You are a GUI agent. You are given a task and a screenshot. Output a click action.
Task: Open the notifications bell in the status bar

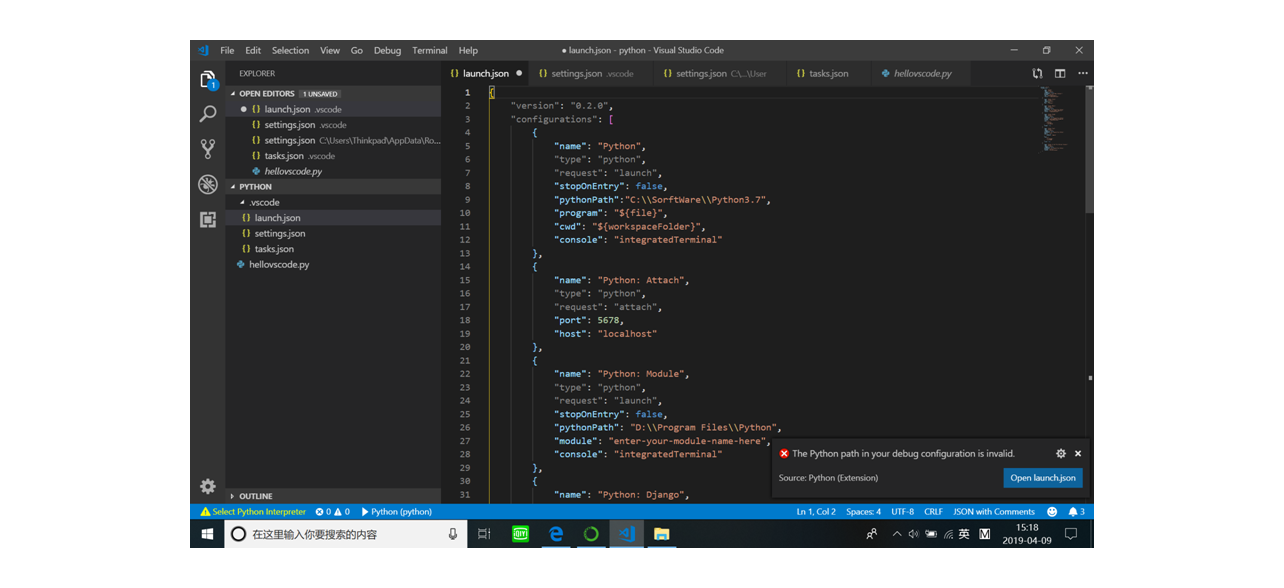coord(1076,511)
